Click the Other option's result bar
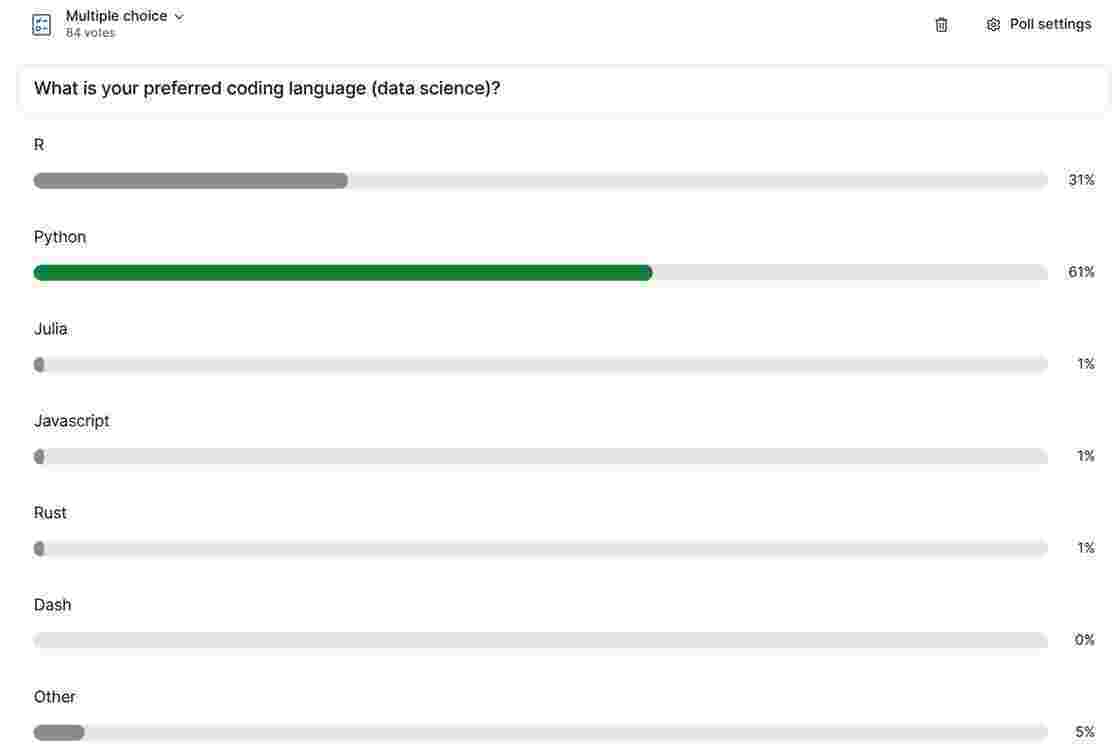The height and width of the screenshot is (755, 1120). click(x=59, y=733)
